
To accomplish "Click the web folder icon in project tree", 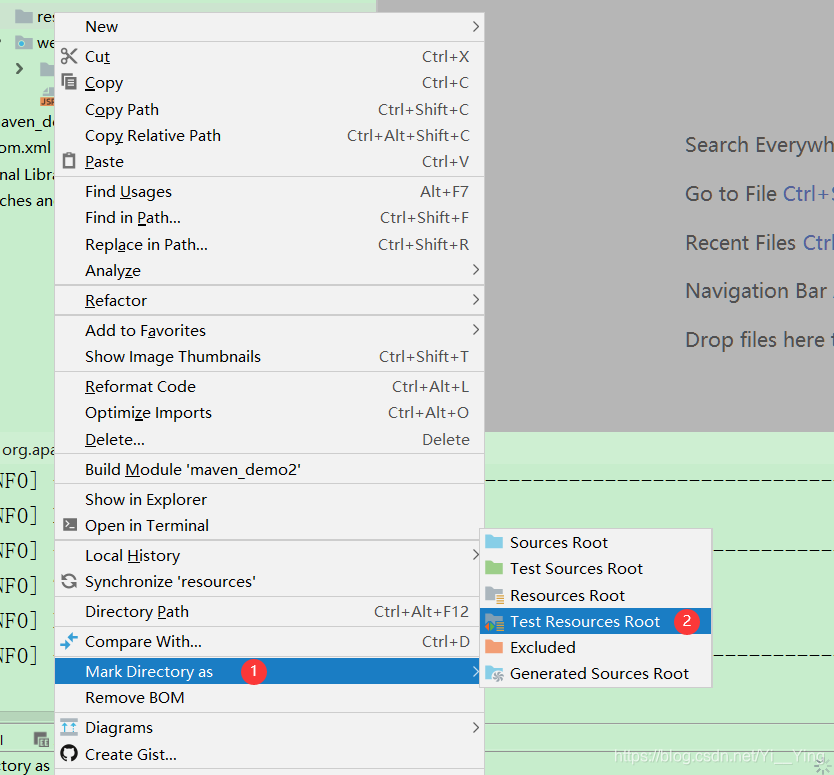I will (x=23, y=43).
